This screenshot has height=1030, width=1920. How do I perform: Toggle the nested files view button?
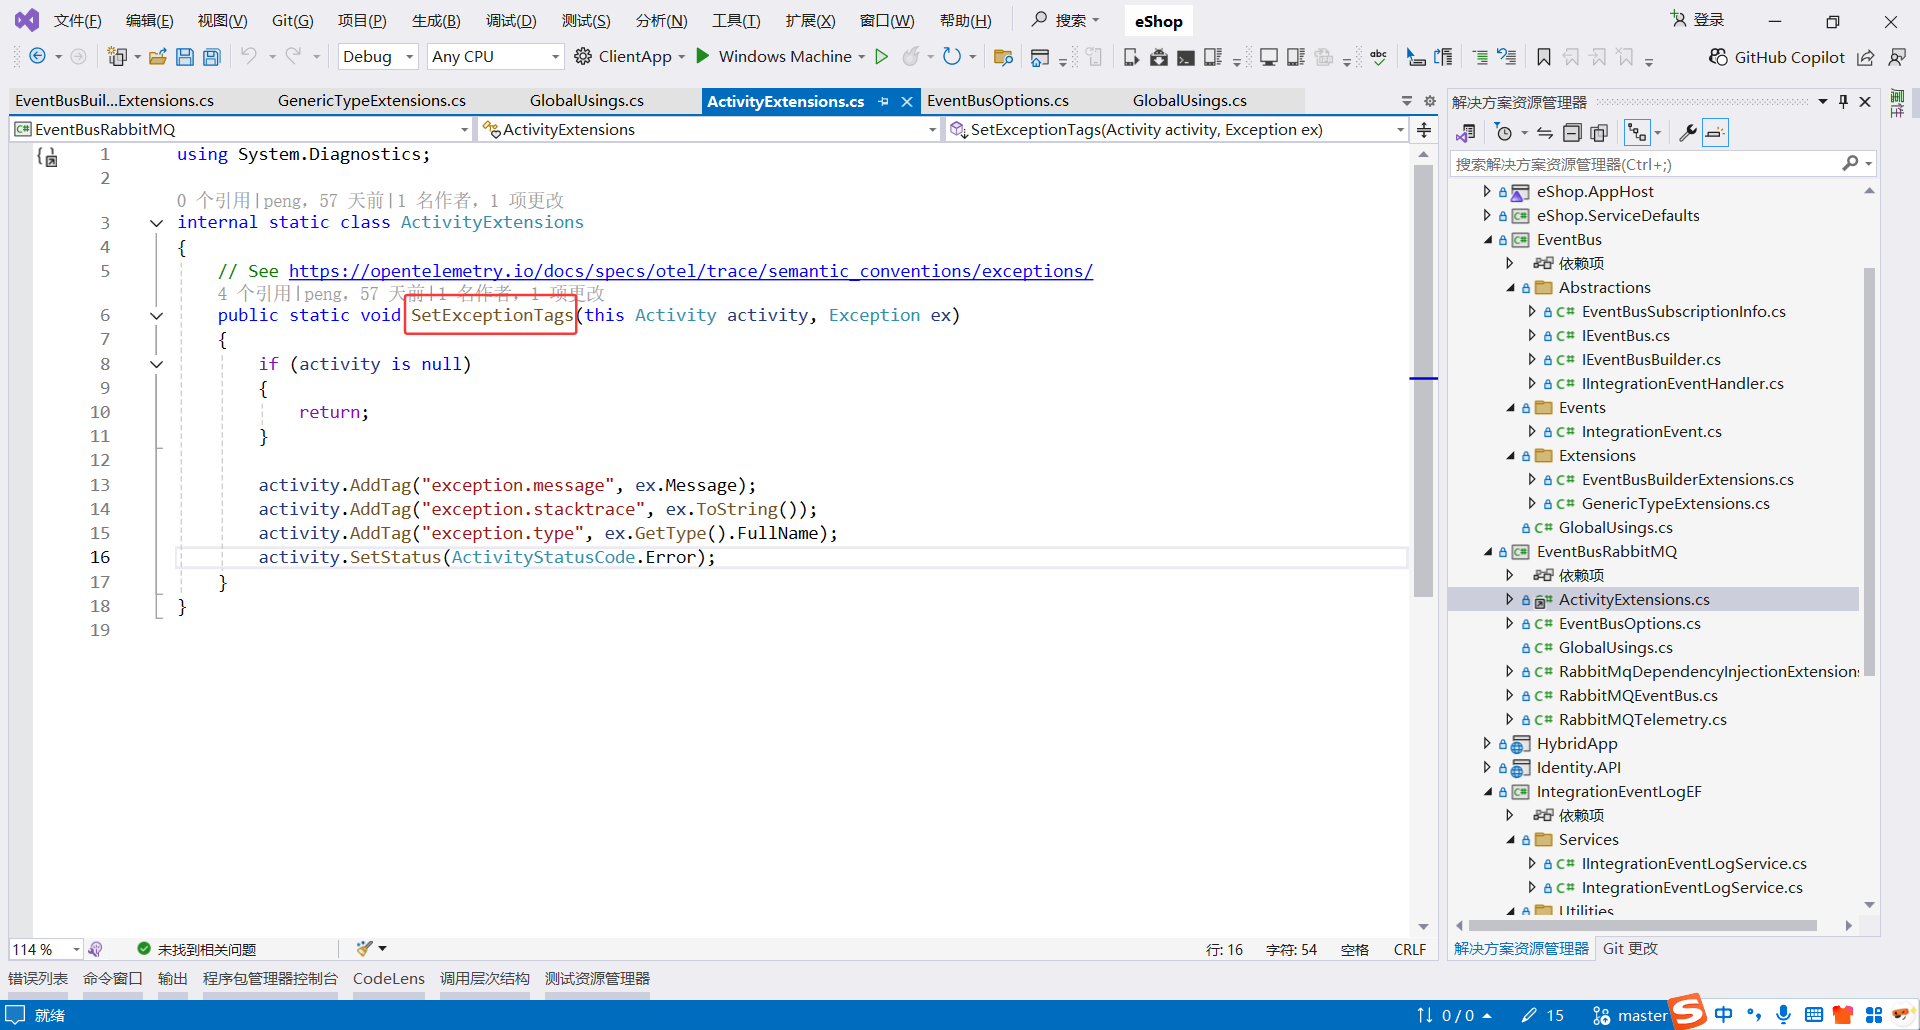[x=1637, y=133]
